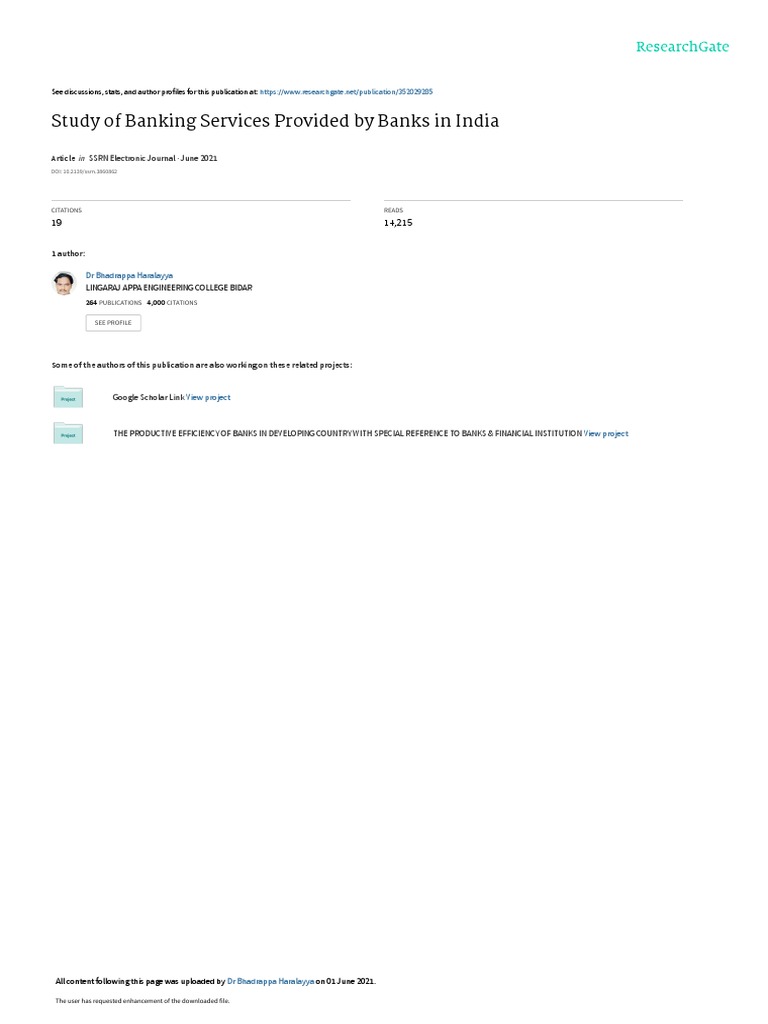The height and width of the screenshot is (1024, 768).
Task: Click the Project icon beside Productive Efficiency of Banks
Action: pyautogui.click(x=68, y=433)
